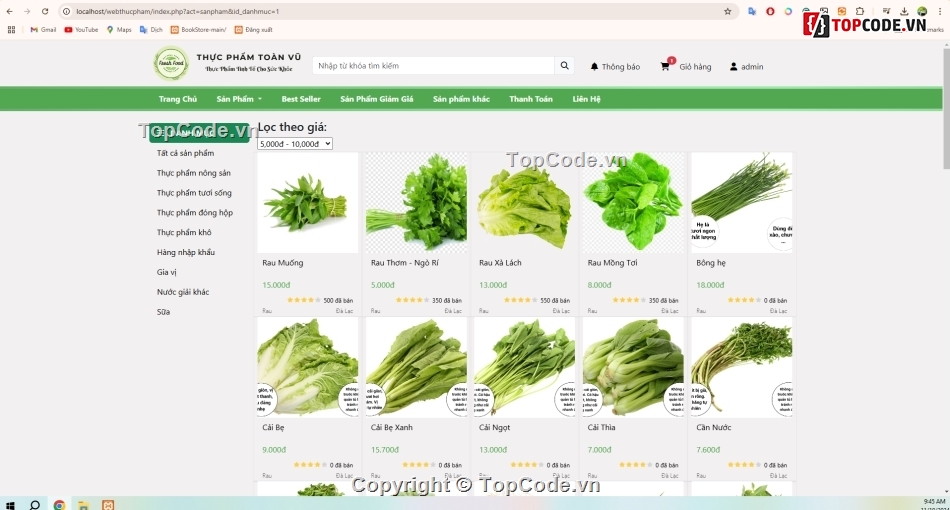Open the Đăng xuất bookmark

tap(253, 29)
